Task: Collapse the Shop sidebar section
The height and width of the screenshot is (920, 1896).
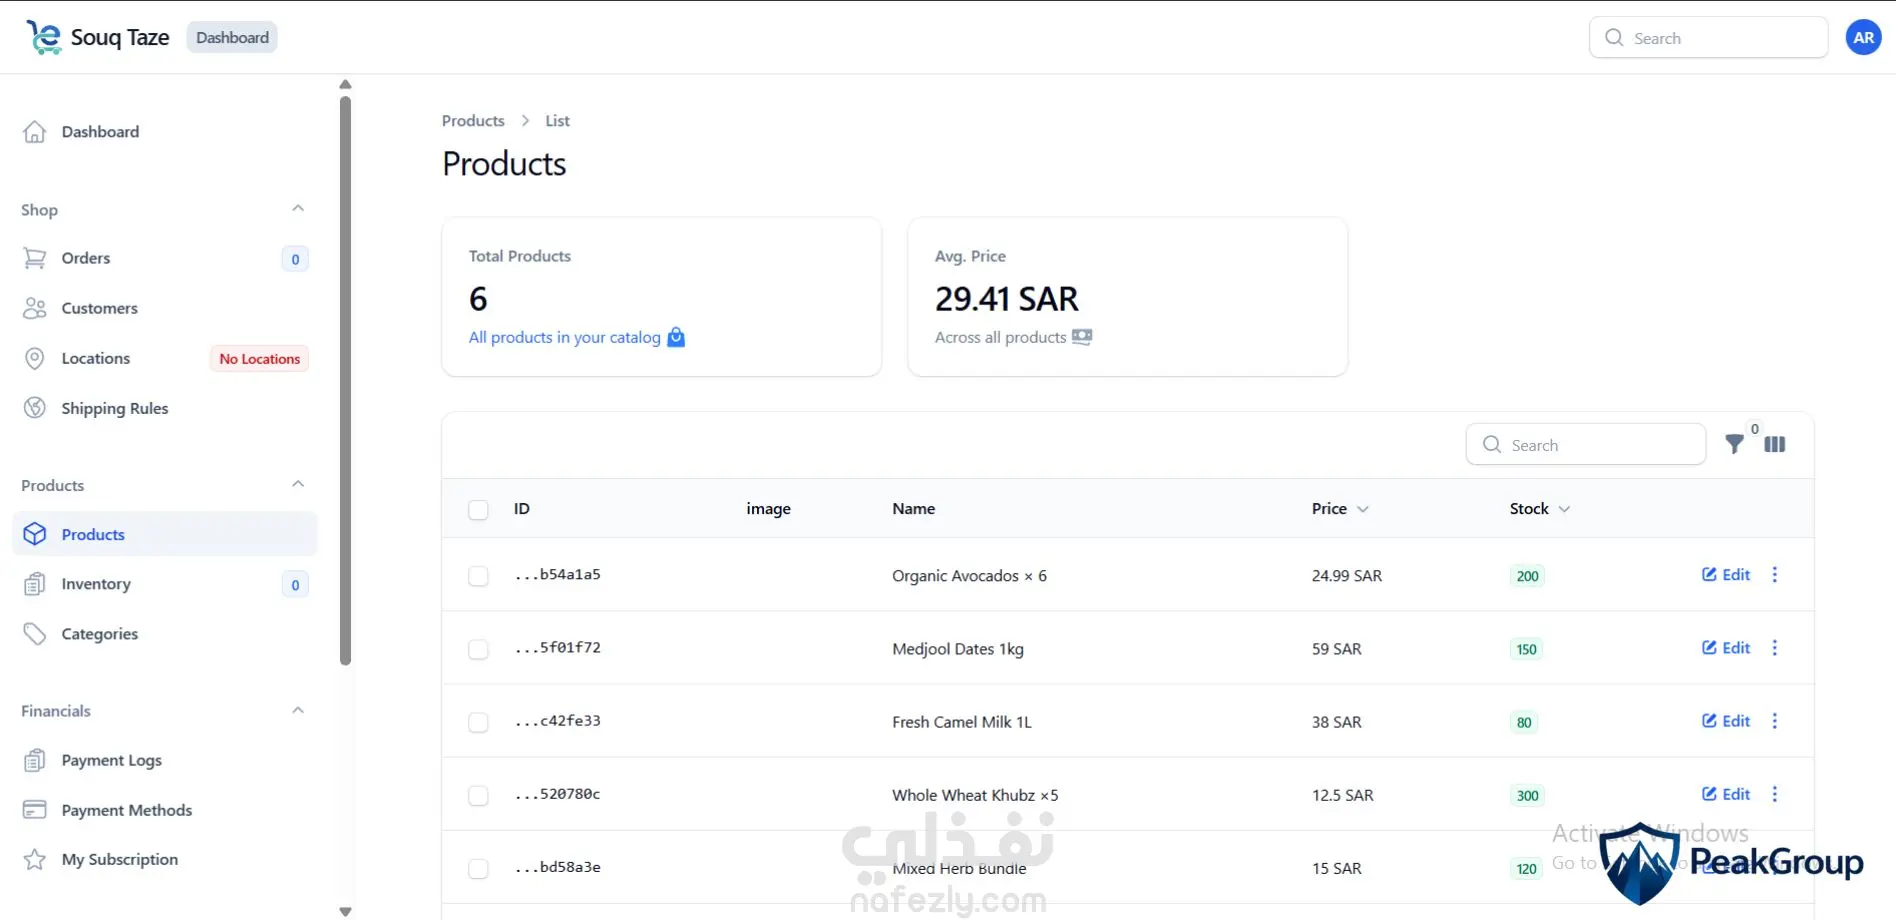Action: click(x=298, y=209)
